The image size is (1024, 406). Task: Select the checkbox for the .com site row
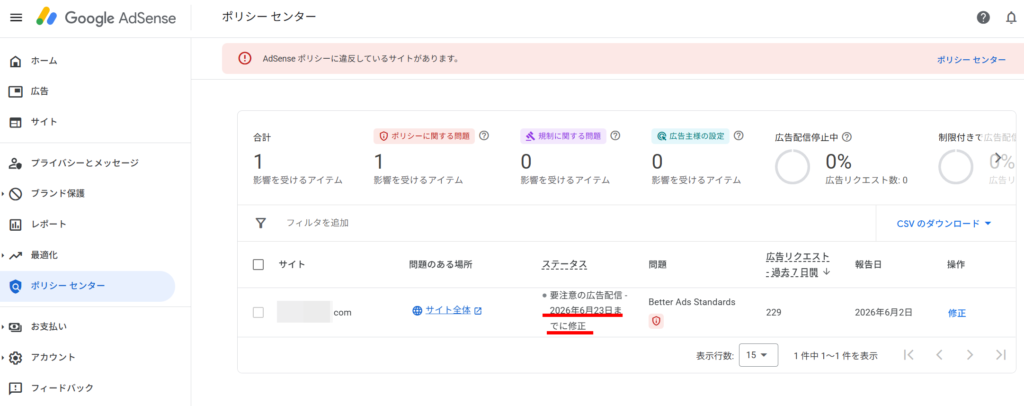point(258,313)
